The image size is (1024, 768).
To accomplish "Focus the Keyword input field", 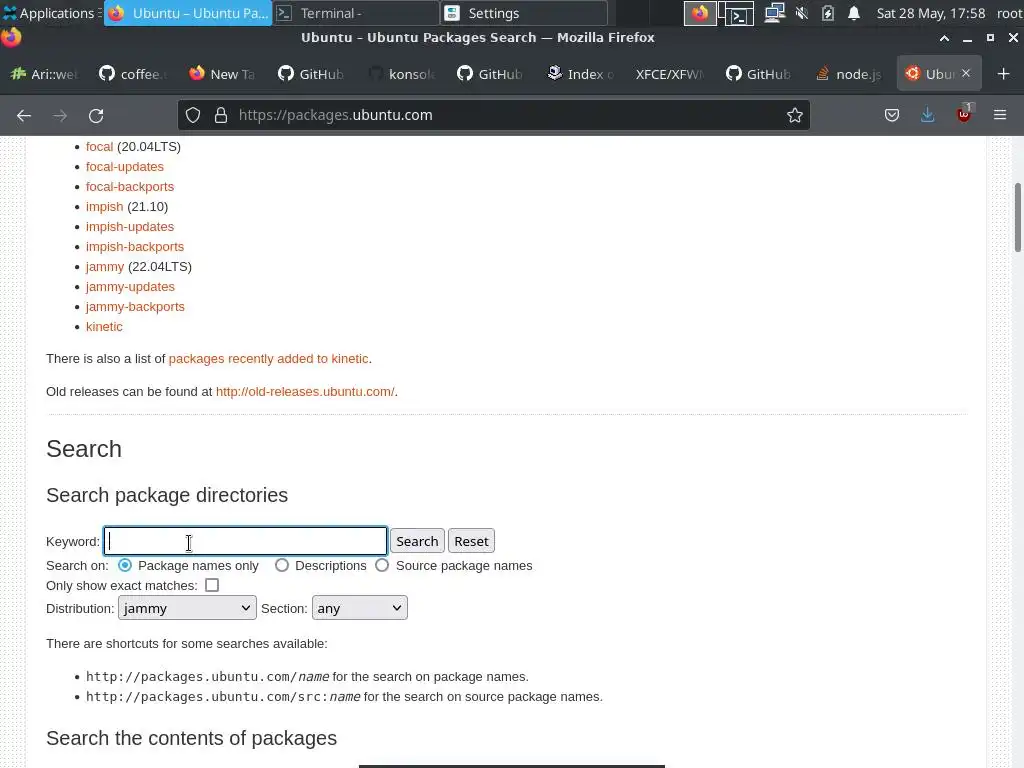I will coord(246,541).
